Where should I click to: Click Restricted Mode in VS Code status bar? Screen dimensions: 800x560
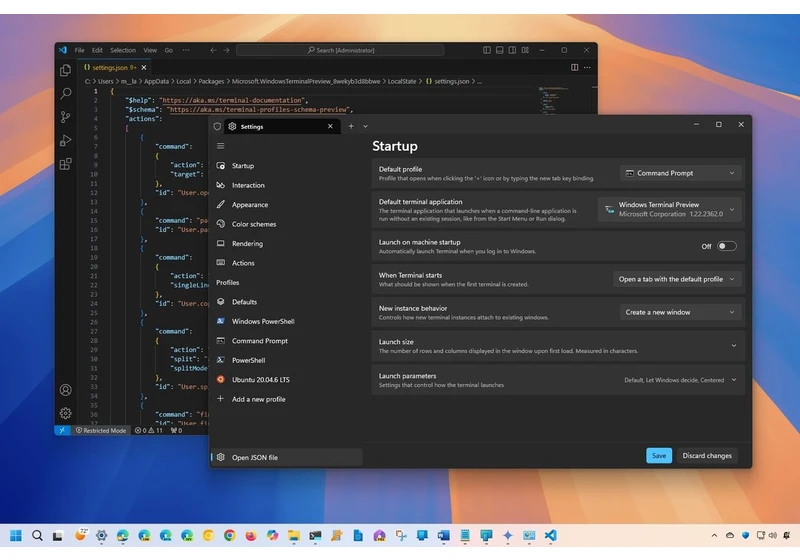pos(101,430)
